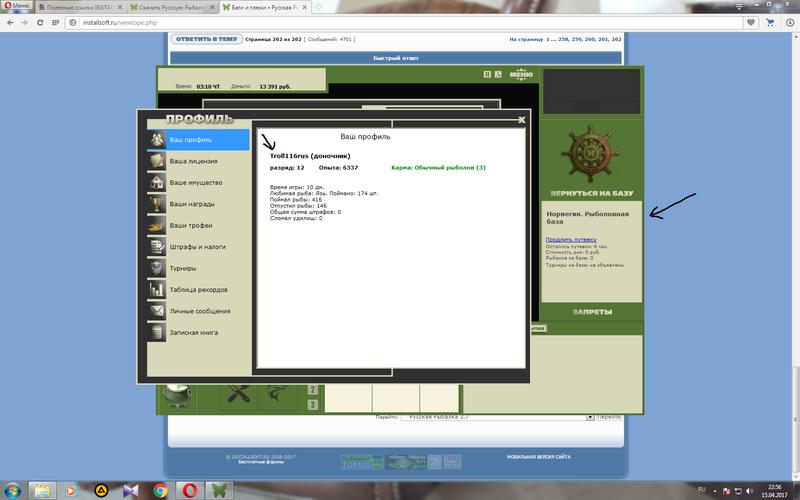
Task: Go to forum page 261
Action: (x=603, y=39)
